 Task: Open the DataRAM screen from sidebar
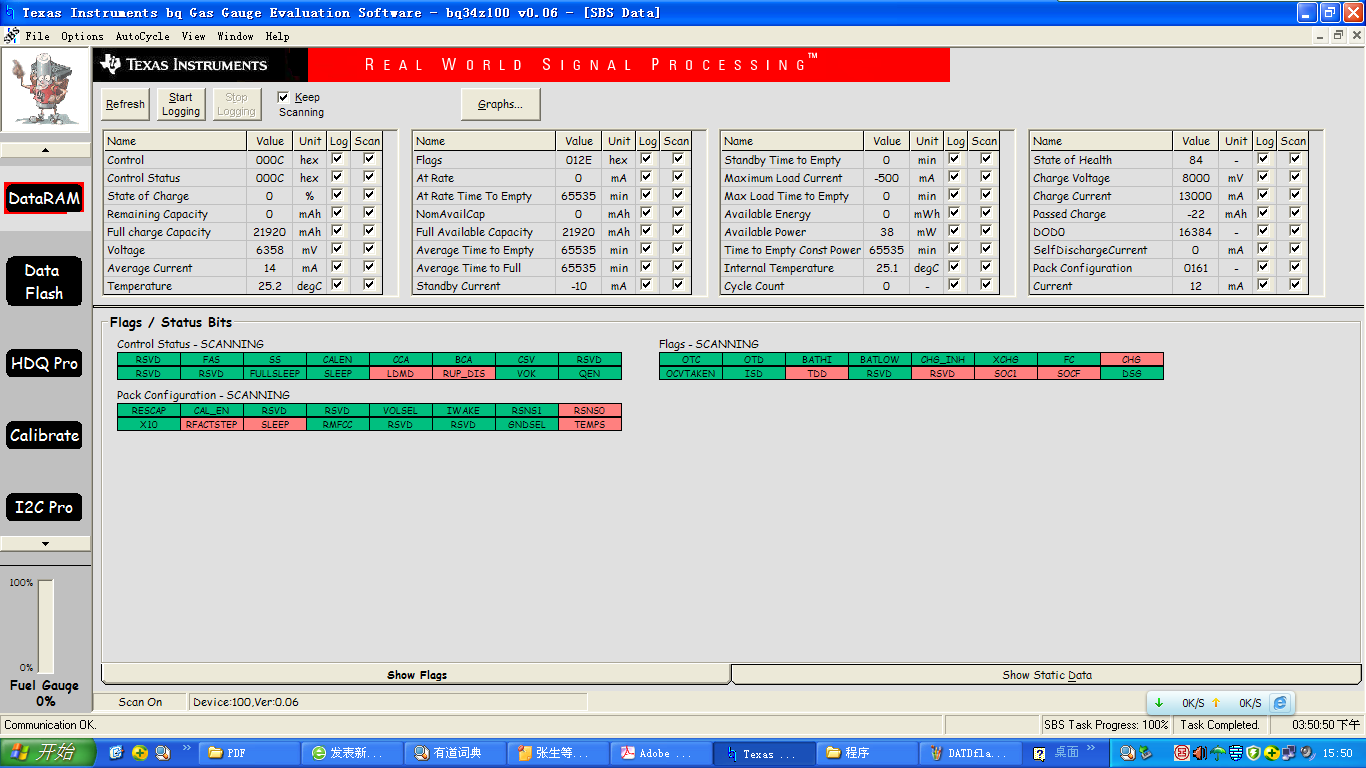[x=44, y=198]
